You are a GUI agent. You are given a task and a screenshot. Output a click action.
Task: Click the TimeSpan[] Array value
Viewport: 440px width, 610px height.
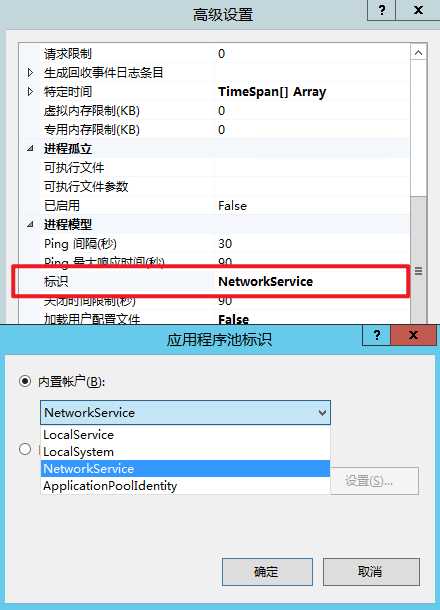coord(272,92)
